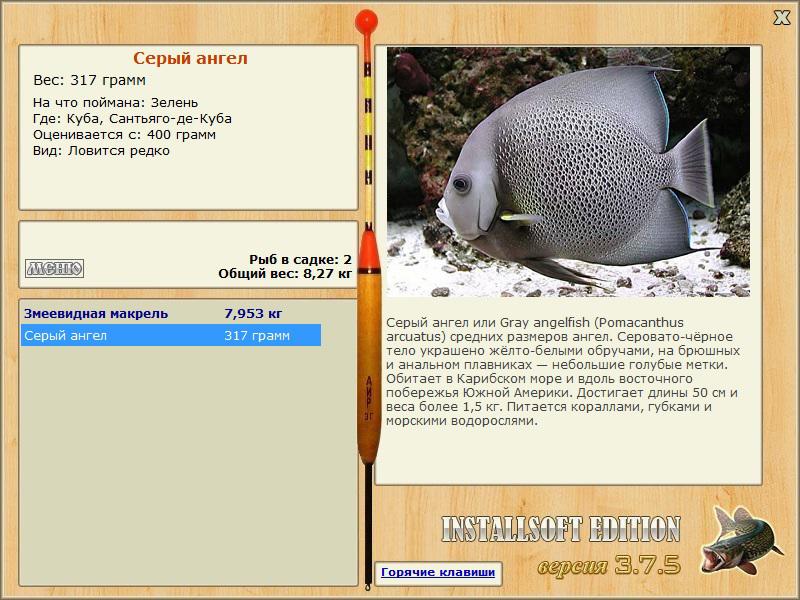Click the pike fish logo icon

click(x=740, y=540)
